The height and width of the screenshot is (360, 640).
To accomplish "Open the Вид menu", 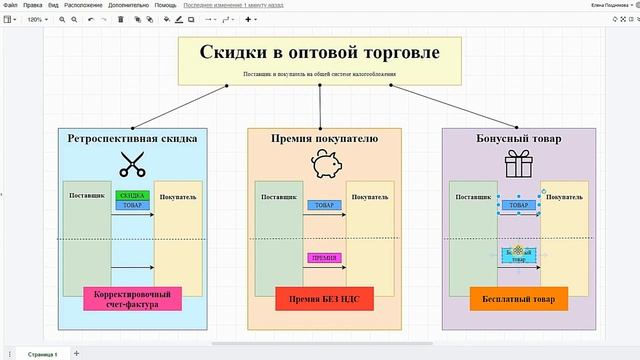I will tap(53, 5).
